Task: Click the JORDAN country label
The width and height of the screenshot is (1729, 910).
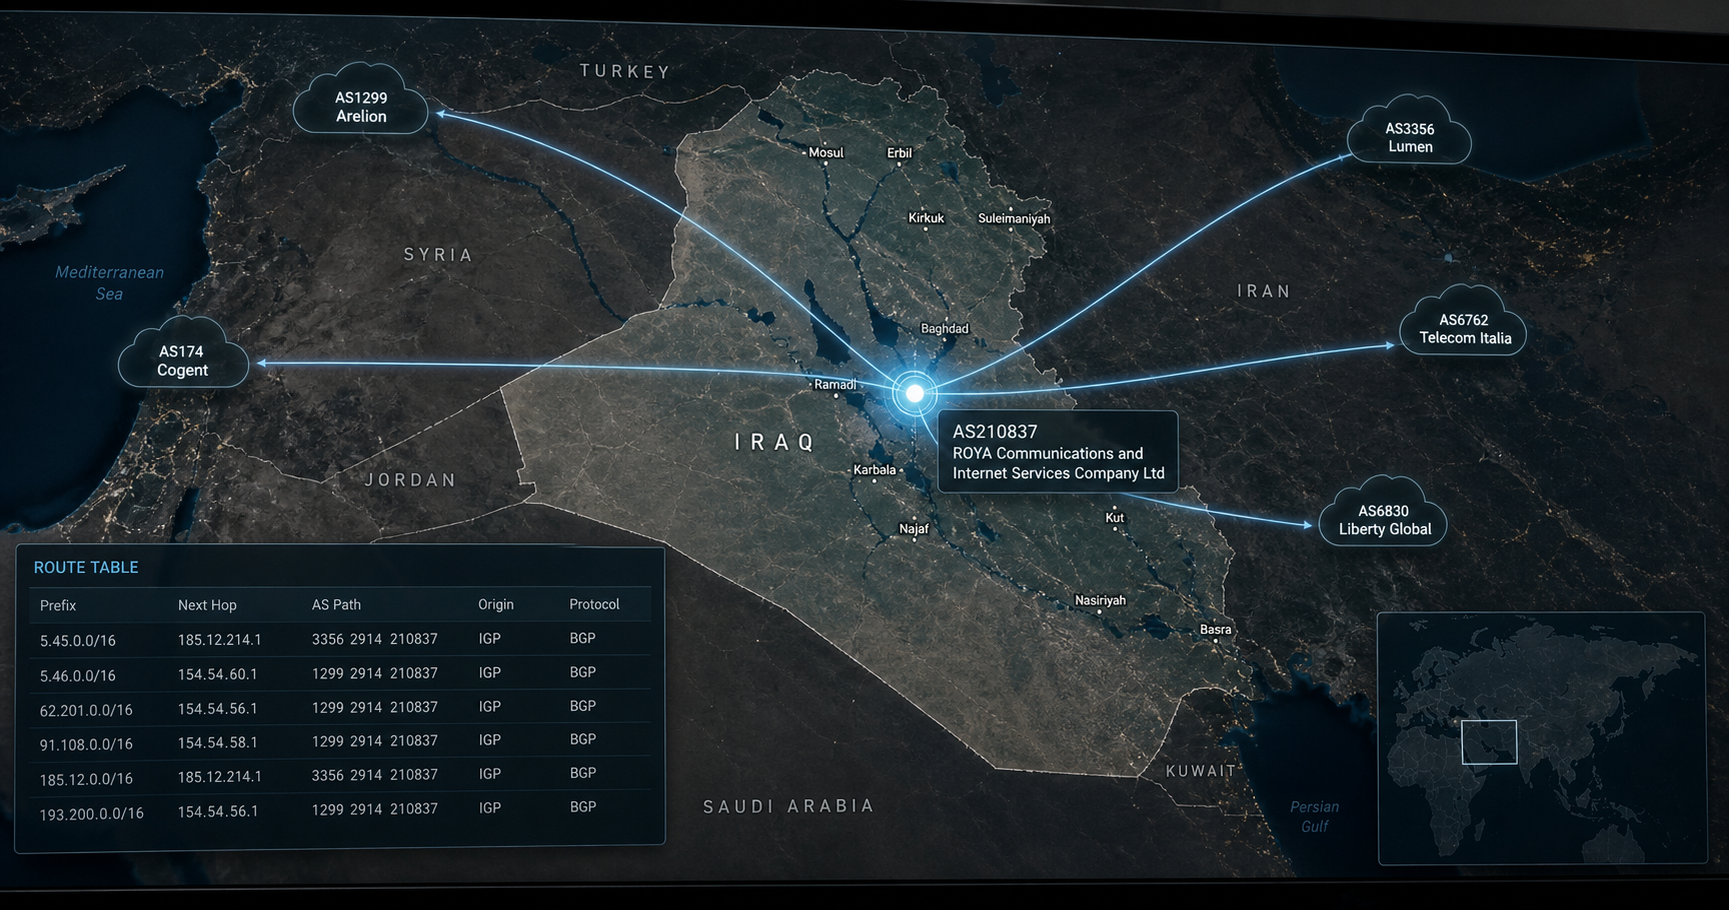Action: 410,480
